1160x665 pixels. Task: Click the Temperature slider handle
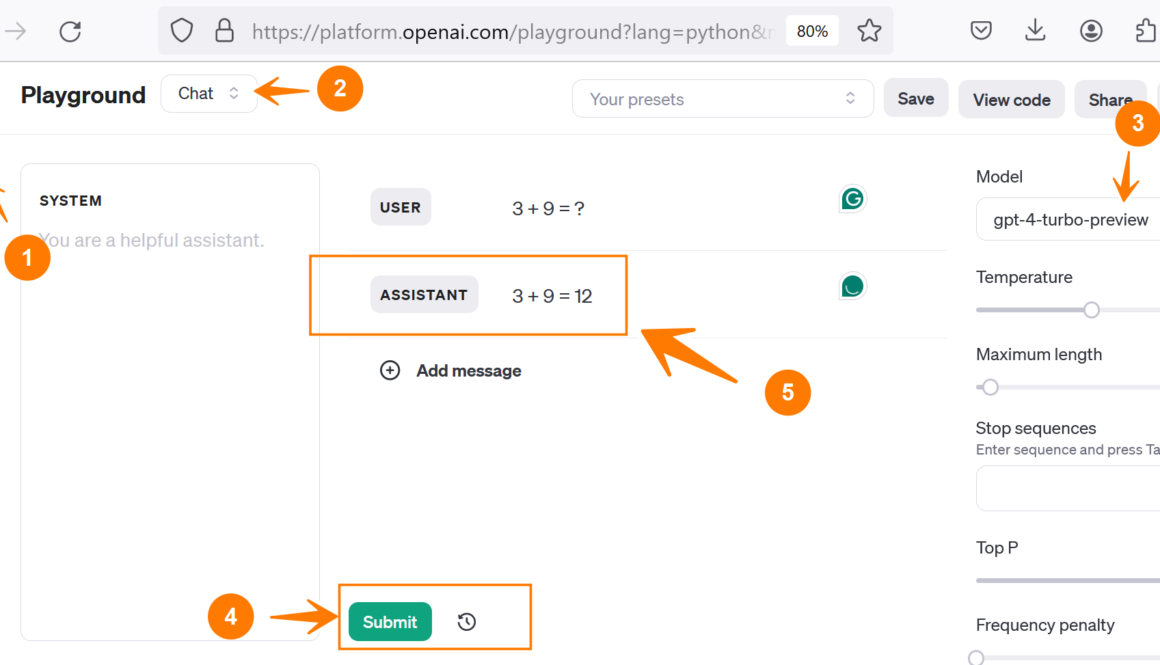pyautogui.click(x=1092, y=310)
